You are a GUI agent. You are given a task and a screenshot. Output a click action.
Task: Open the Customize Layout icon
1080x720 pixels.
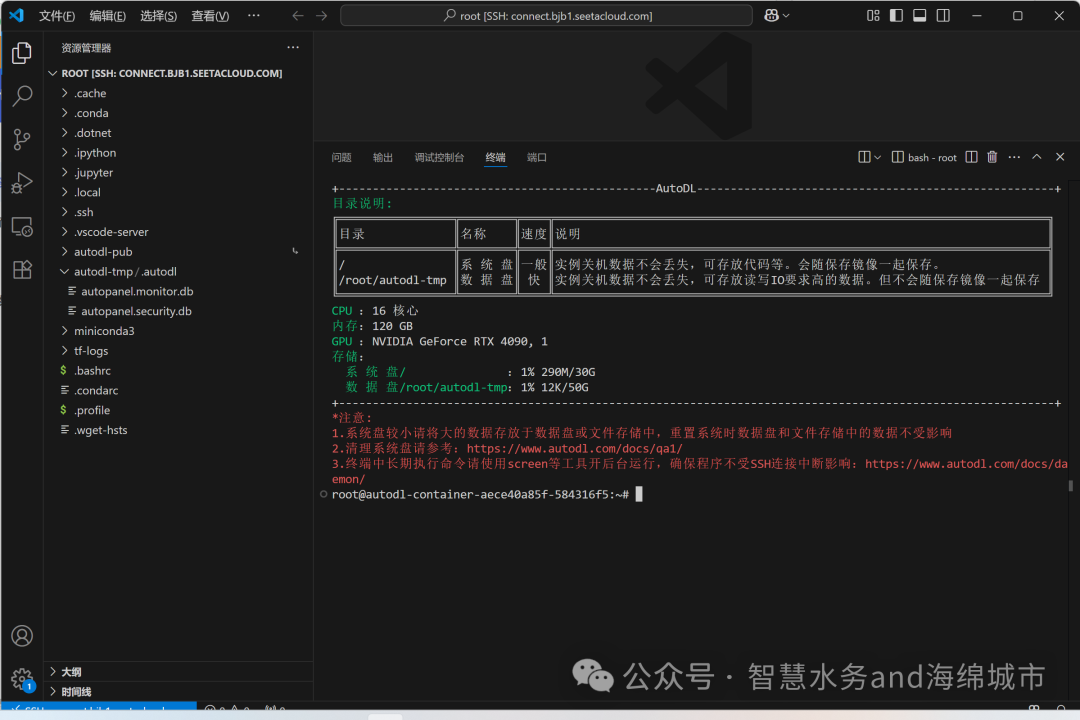(x=873, y=15)
